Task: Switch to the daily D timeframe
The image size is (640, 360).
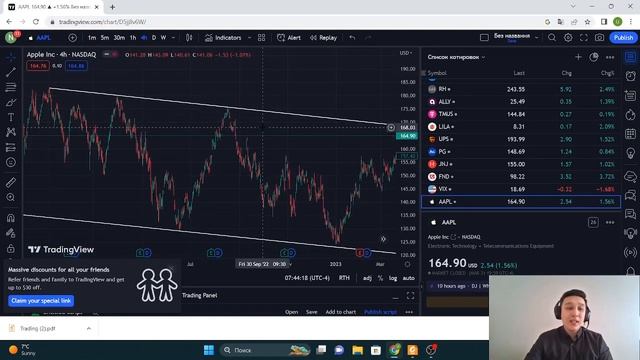Action: tap(153, 38)
